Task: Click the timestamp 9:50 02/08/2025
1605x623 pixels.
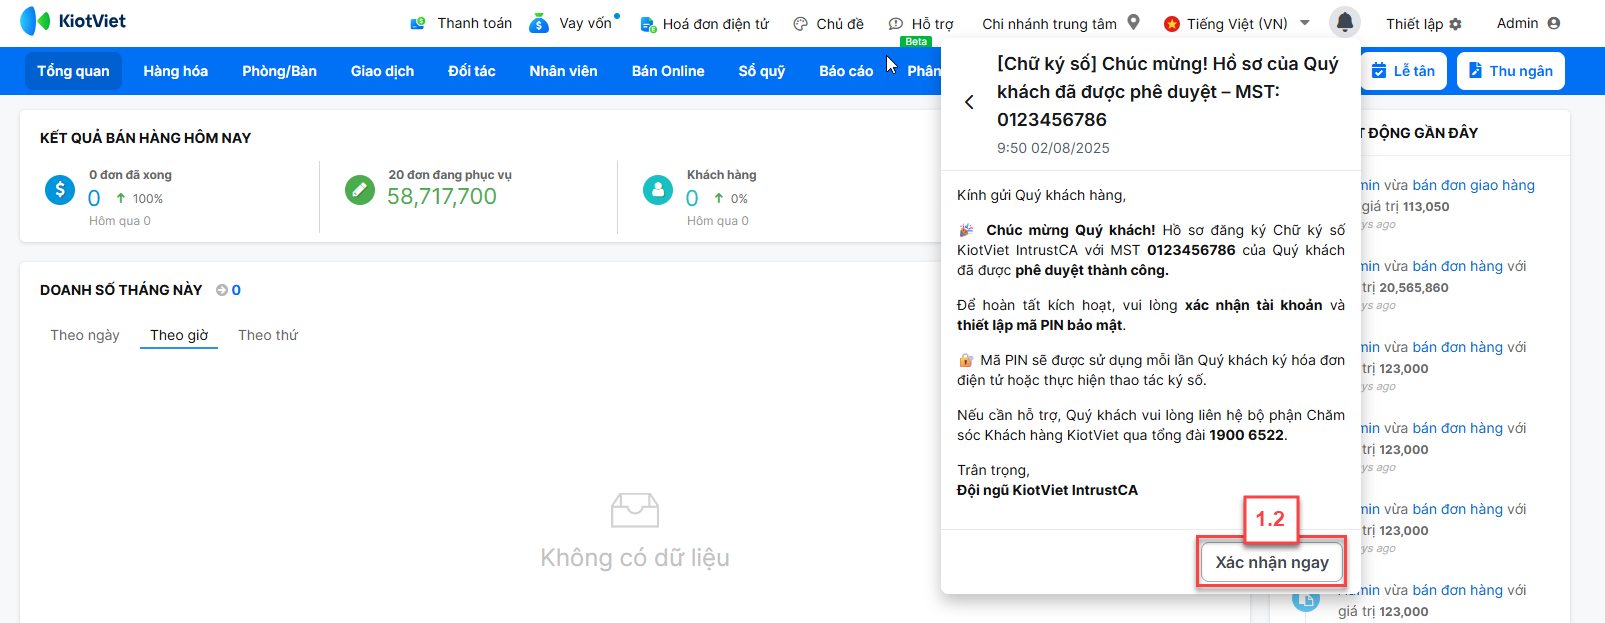Action: coord(1053,148)
